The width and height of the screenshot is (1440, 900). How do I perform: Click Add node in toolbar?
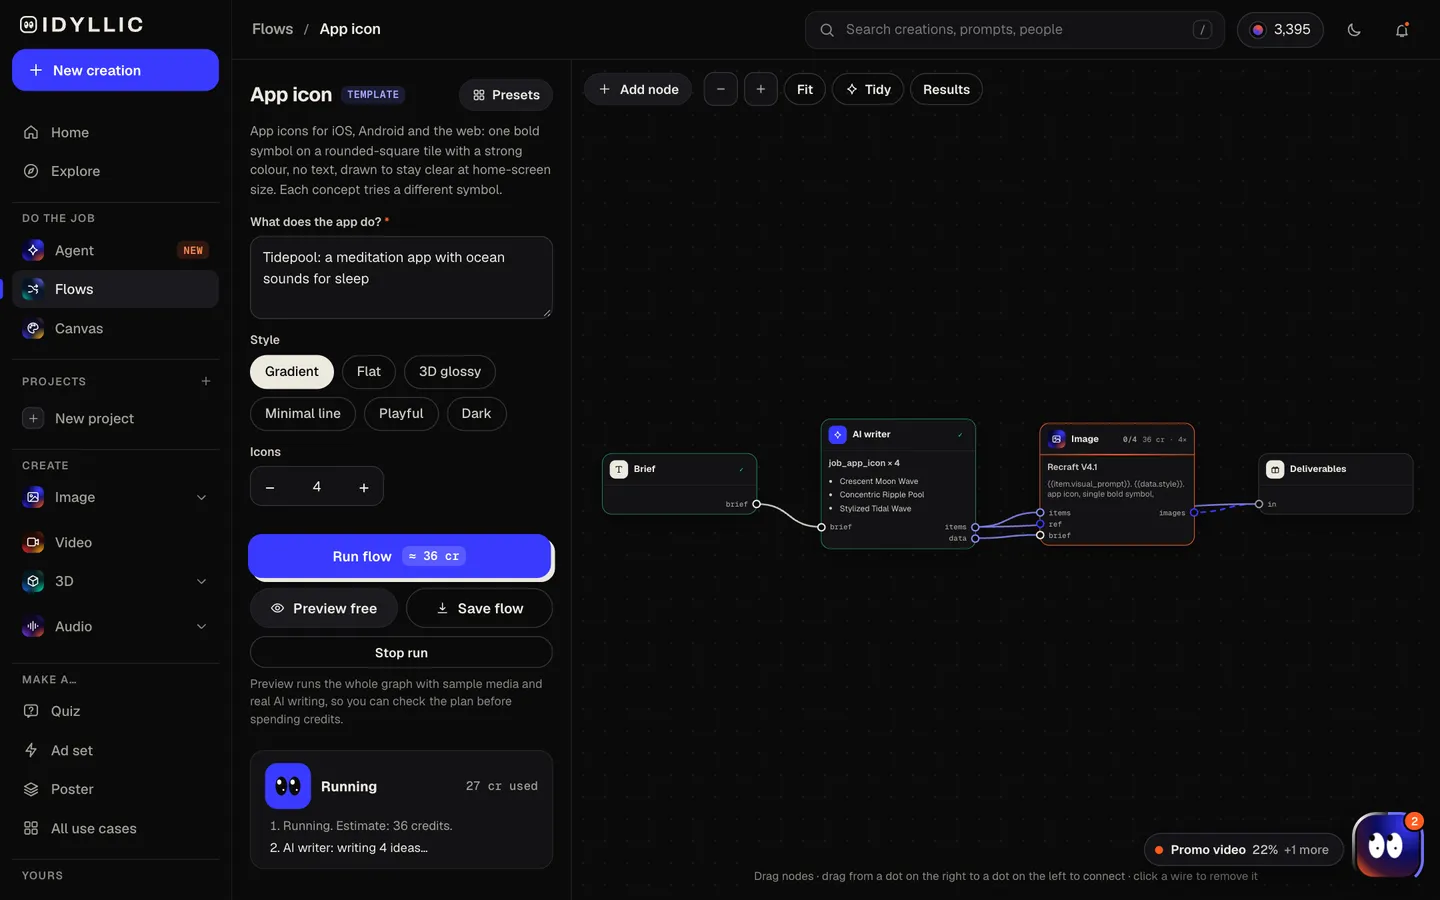pyautogui.click(x=638, y=89)
